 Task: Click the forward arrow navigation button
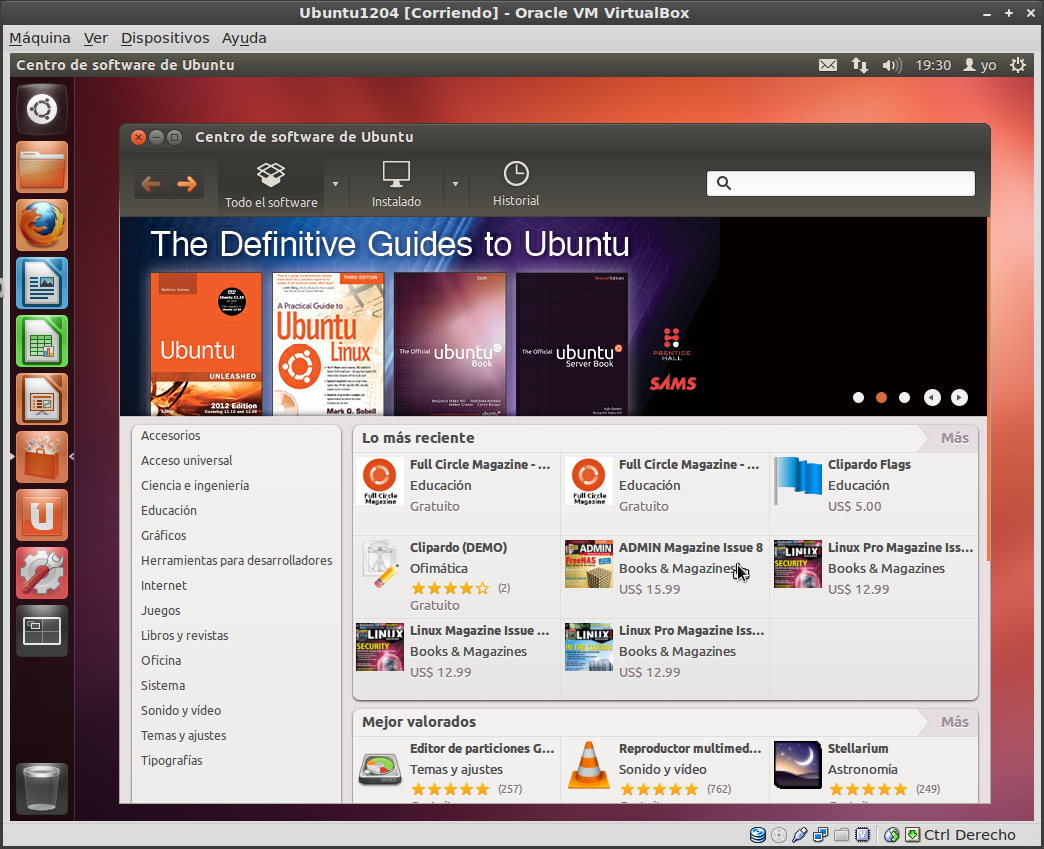click(x=186, y=184)
